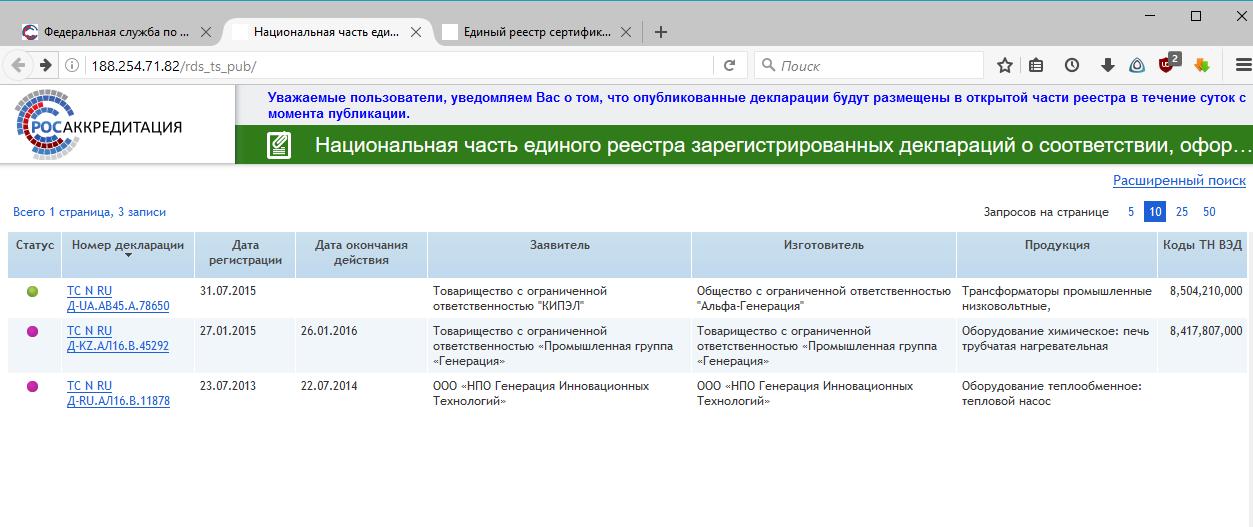Click the browser forward arrow button
This screenshot has width=1253, height=527.
(45, 65)
